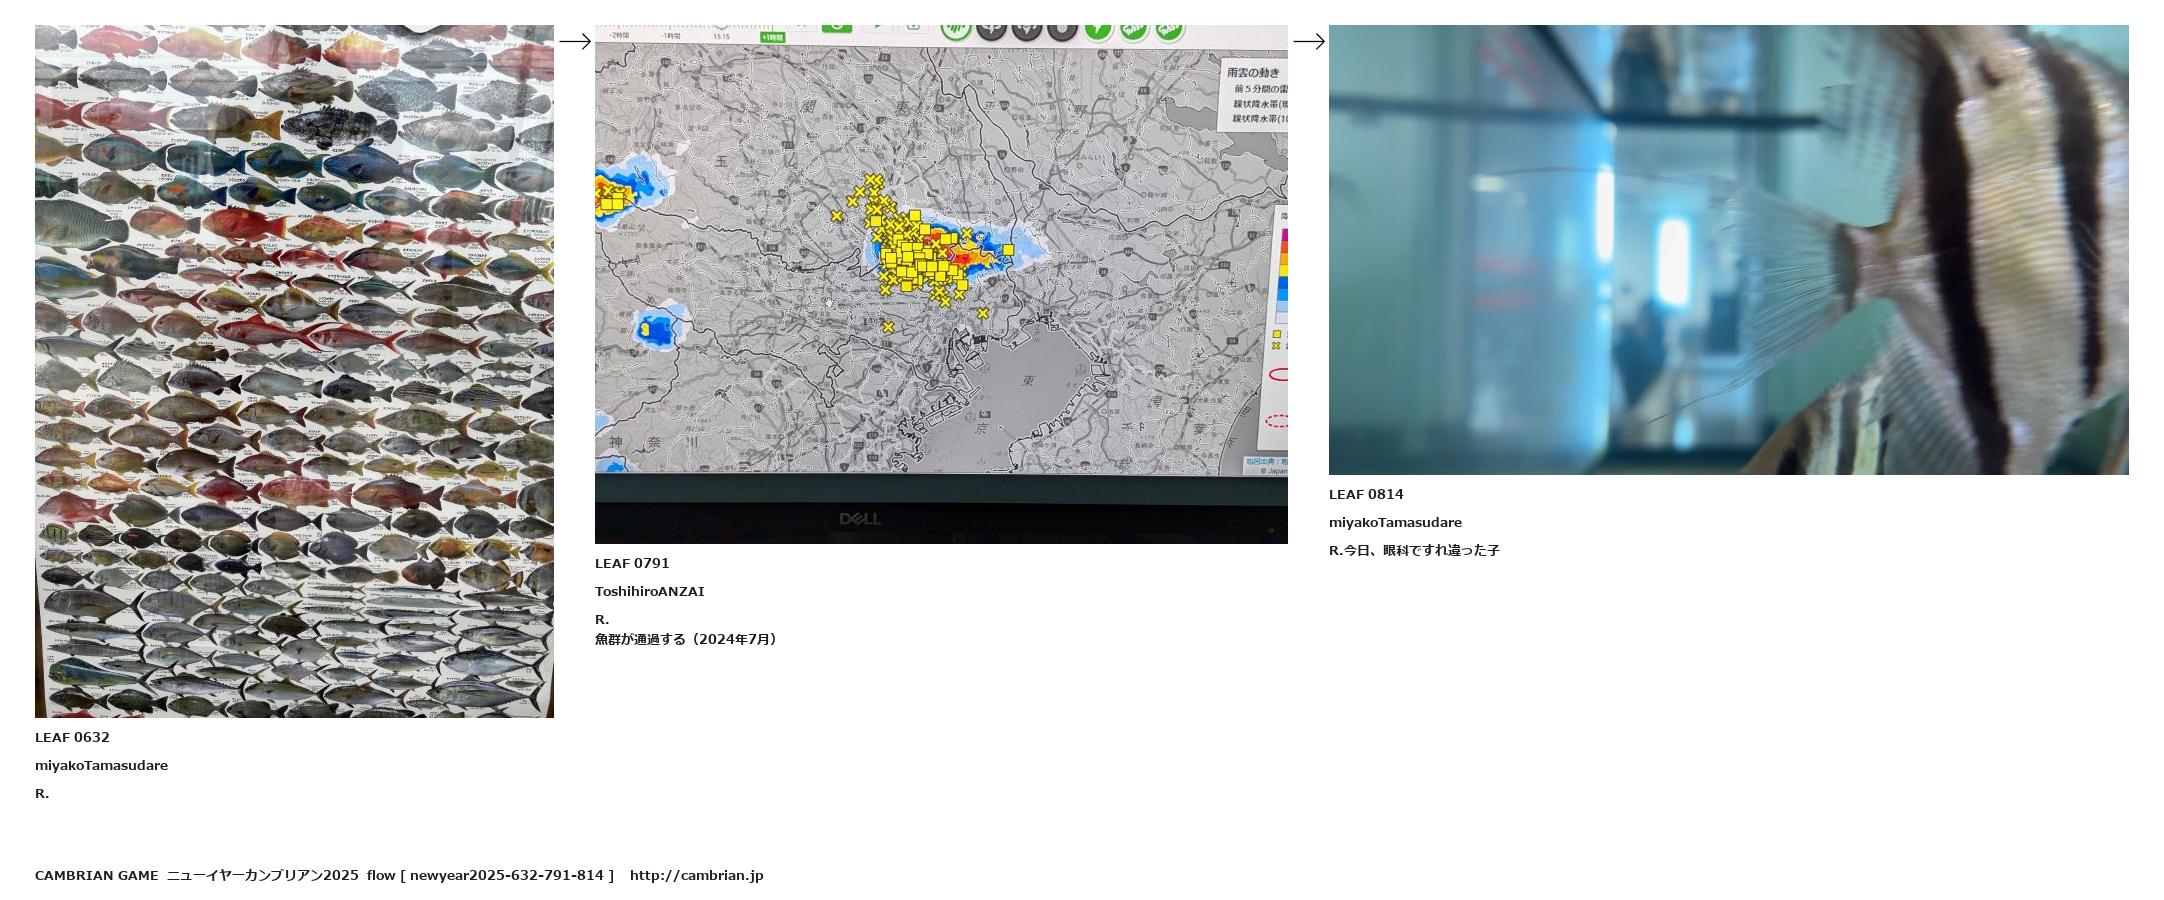Screen dimensions: 2164x900
Task: Click the green +1時間 button on the map
Action: (772, 37)
